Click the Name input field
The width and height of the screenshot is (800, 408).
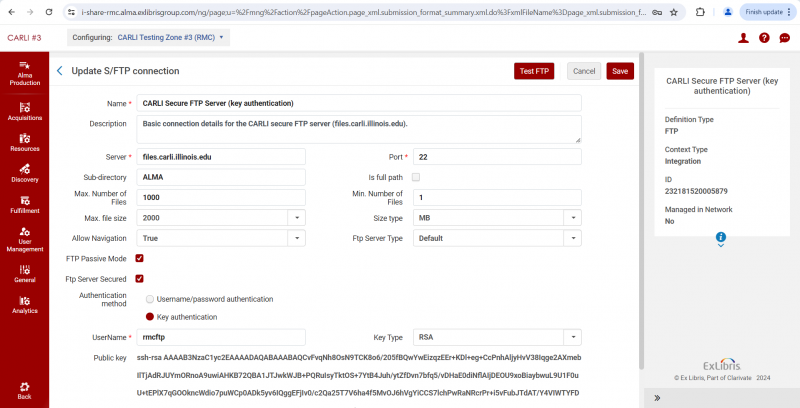coord(359,103)
